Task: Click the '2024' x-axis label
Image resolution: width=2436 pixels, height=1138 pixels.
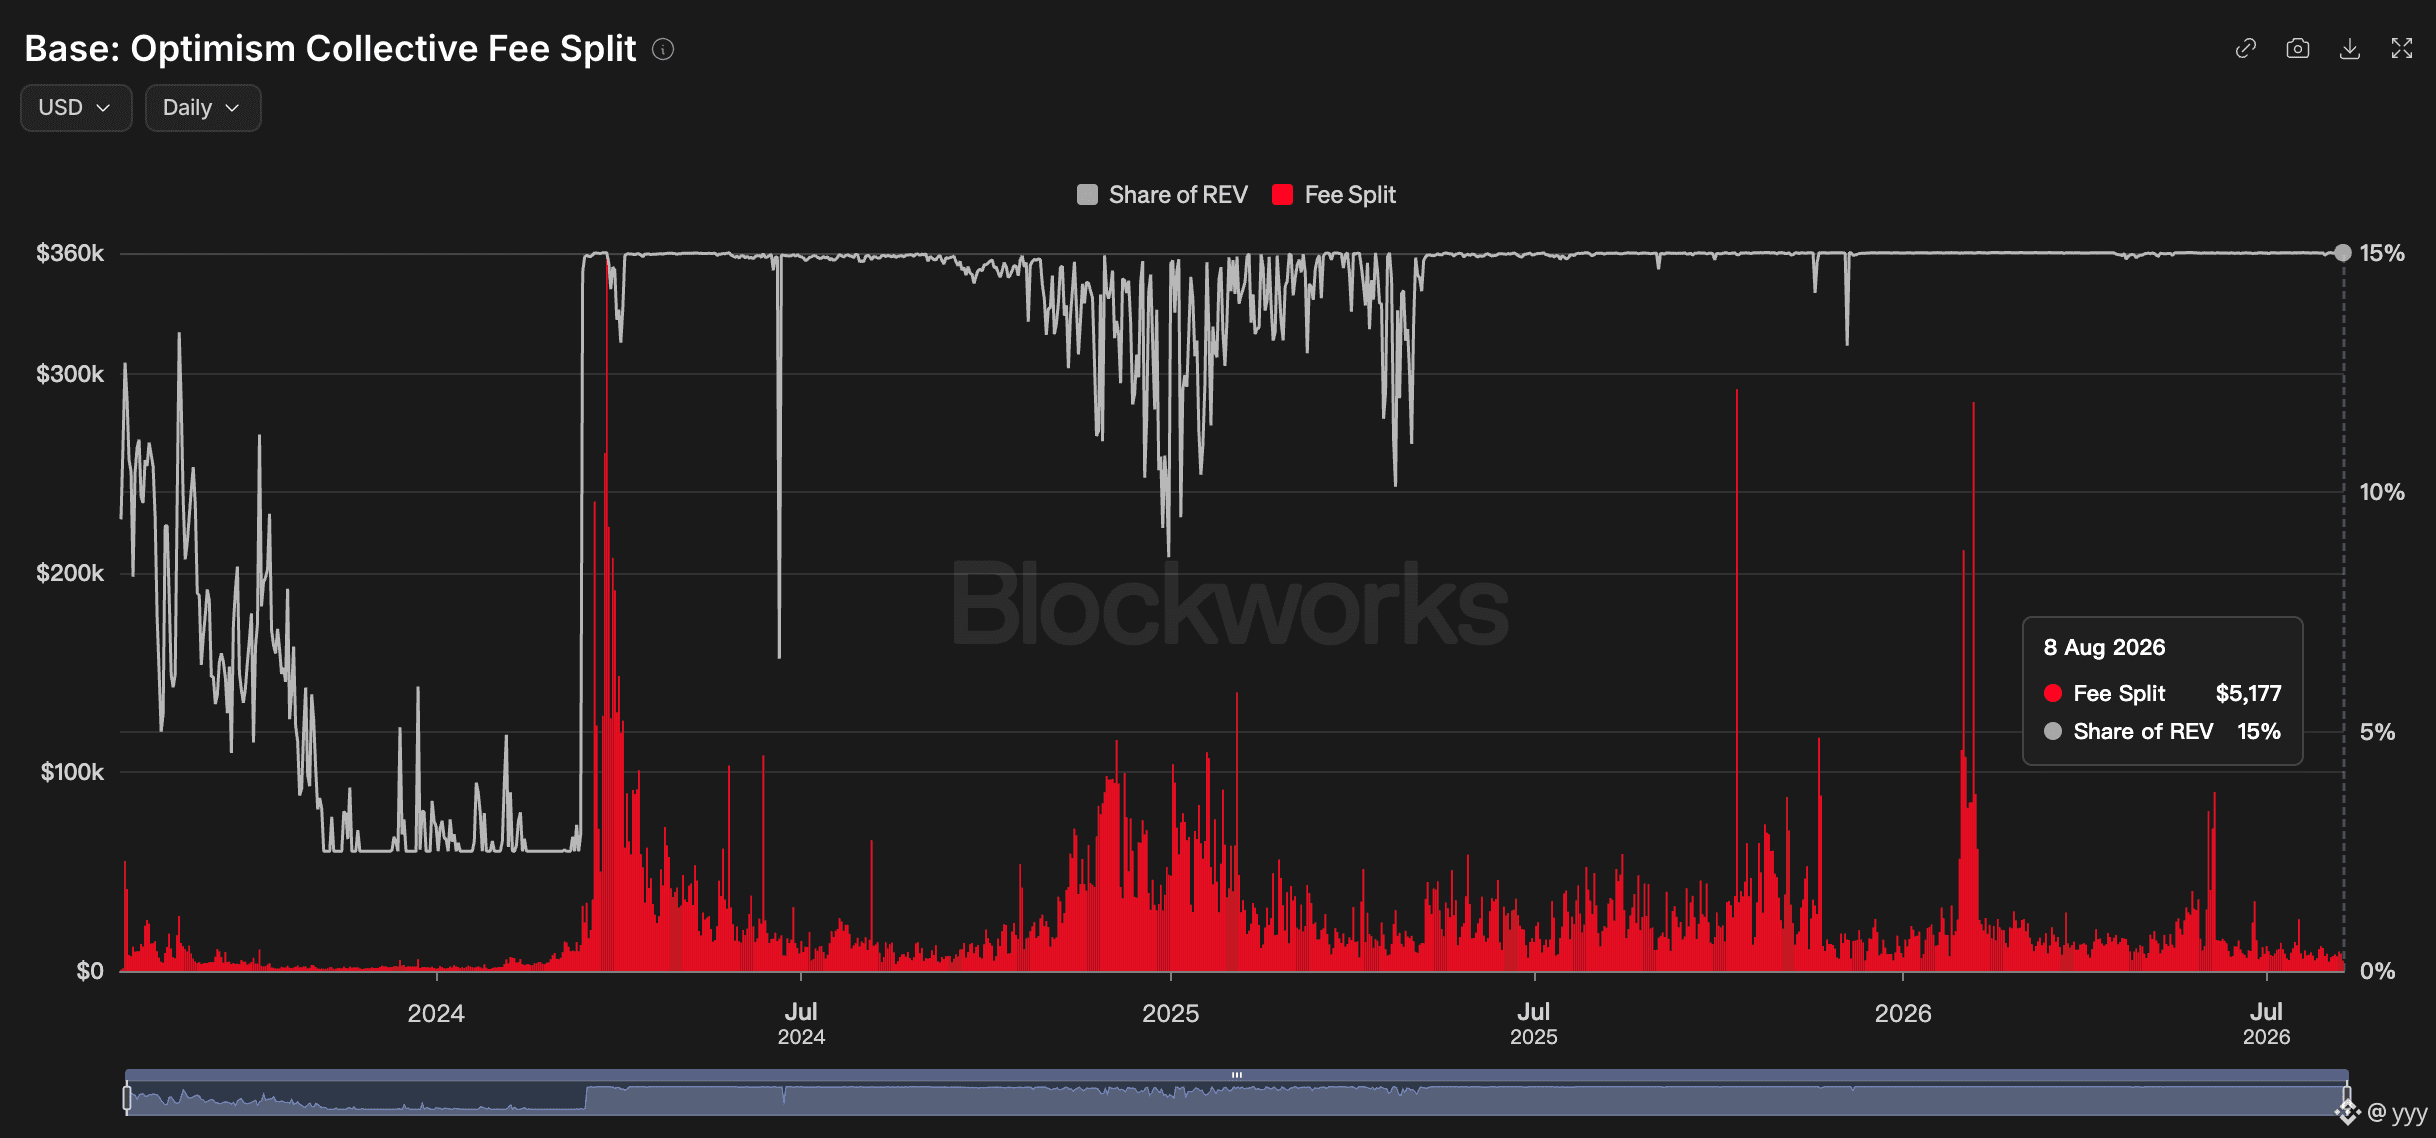Action: coord(436,1014)
